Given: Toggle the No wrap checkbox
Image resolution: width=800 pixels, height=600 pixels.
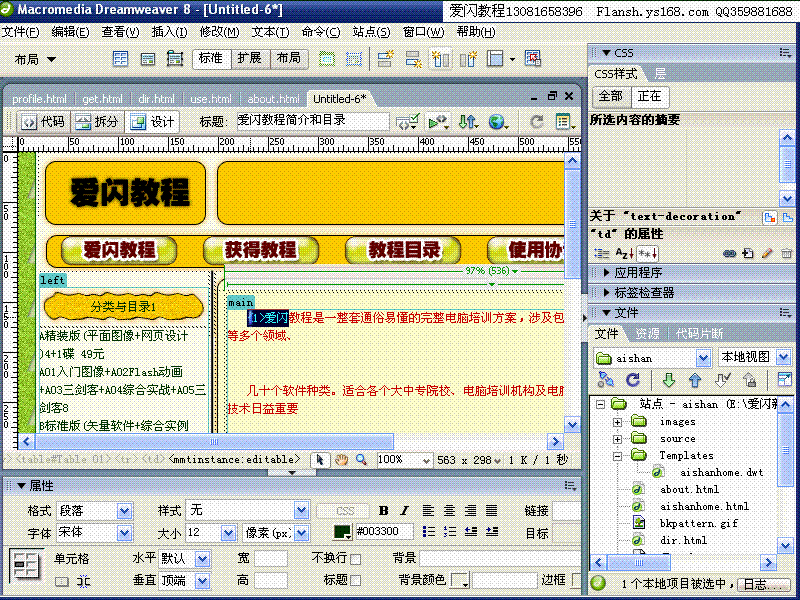Looking at the screenshot, I should (356, 559).
